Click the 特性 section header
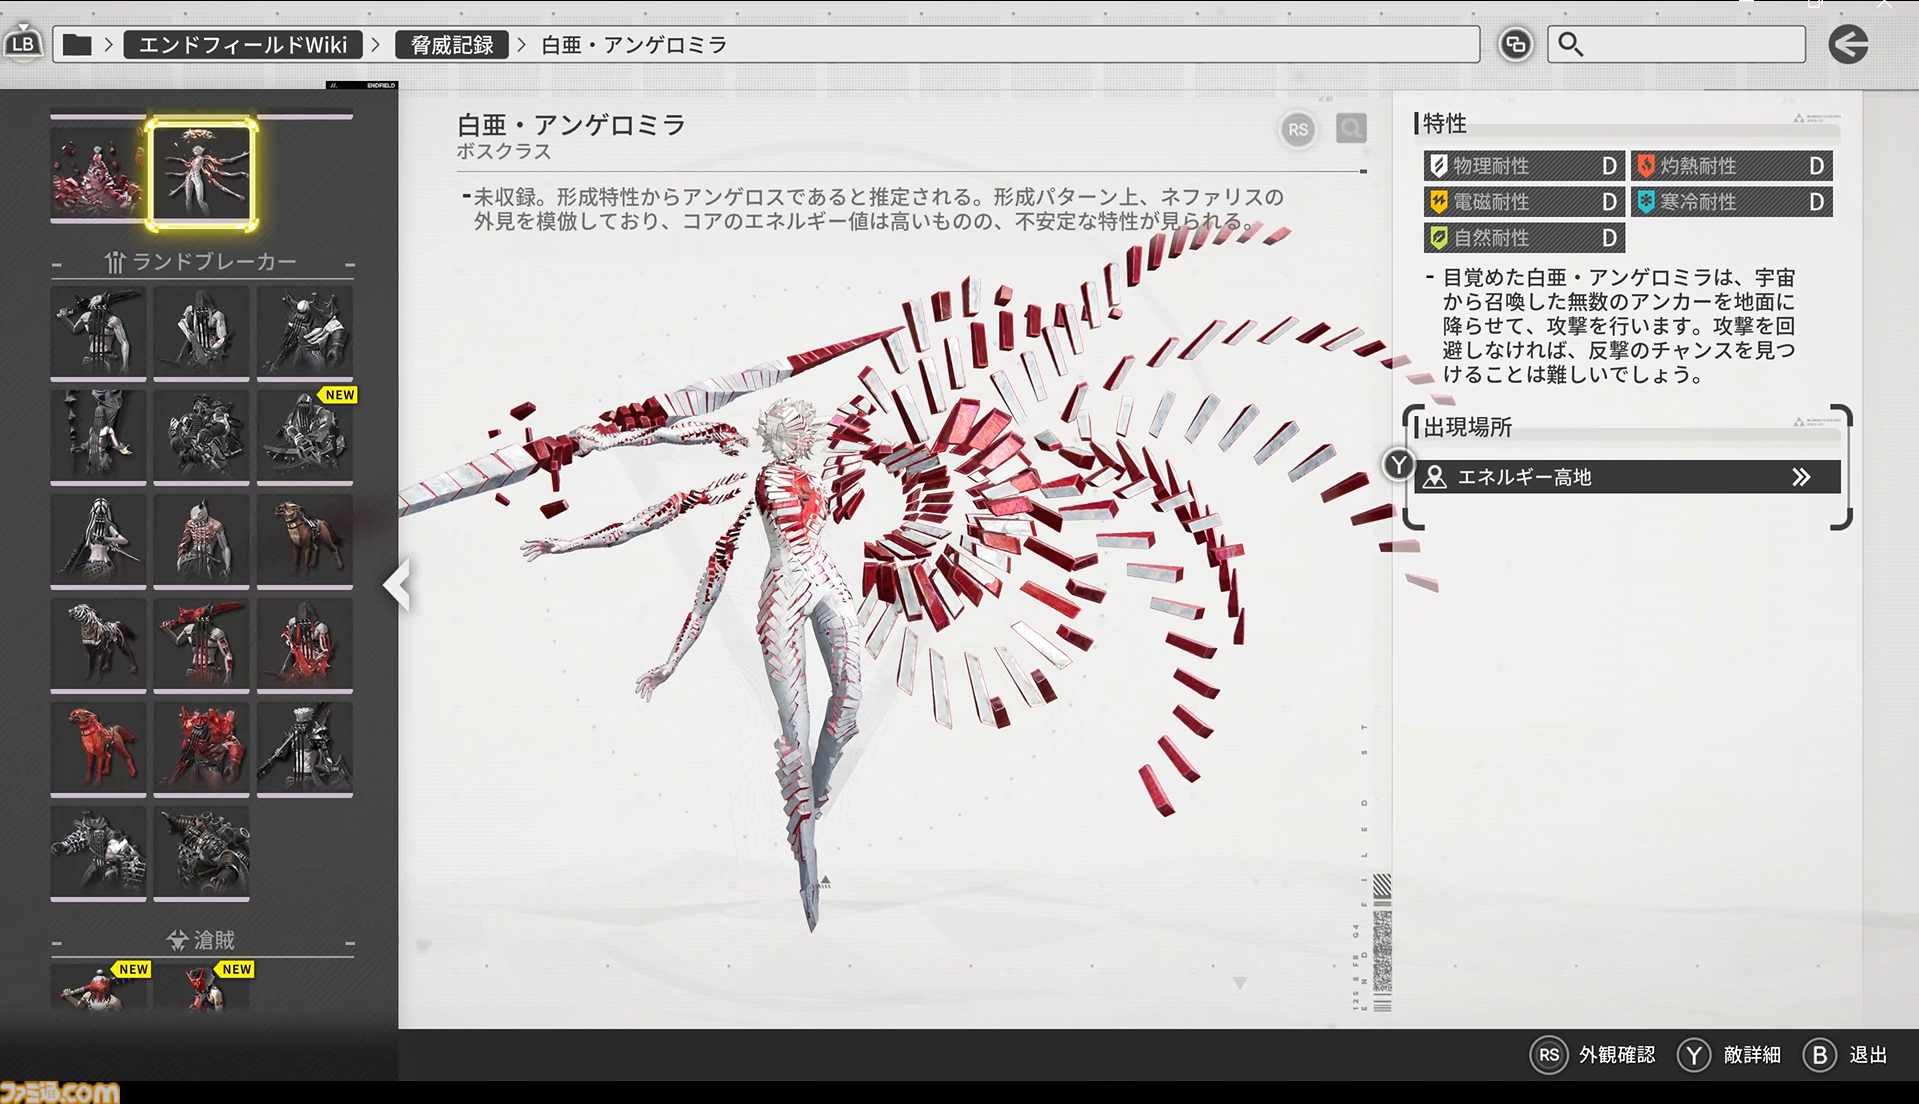This screenshot has height=1104, width=1919. click(x=1443, y=124)
